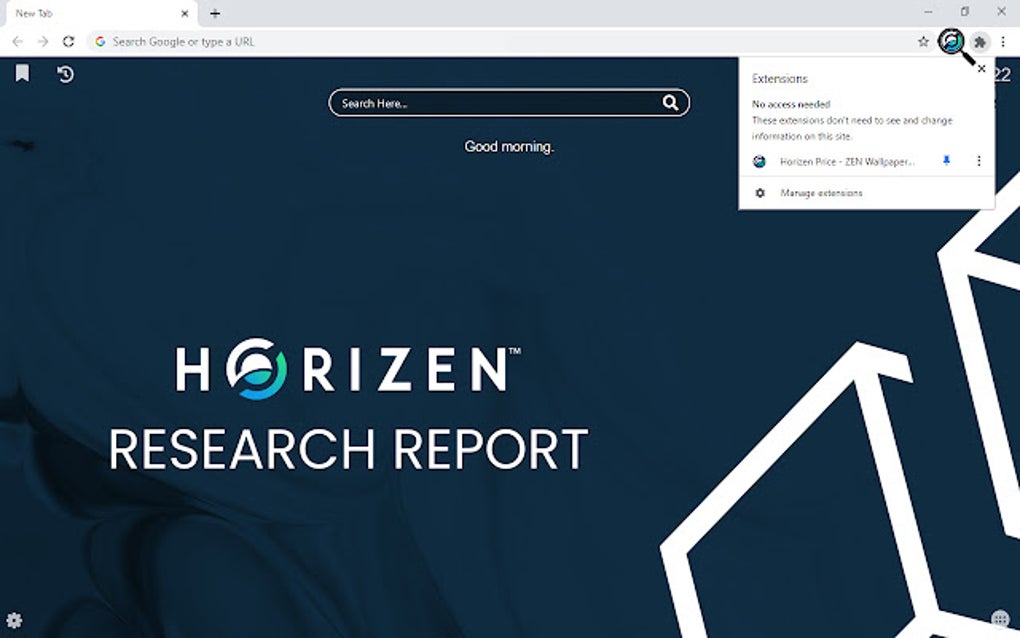This screenshot has width=1020, height=638.
Task: Open bookmarks icon on new tab page
Action: click(22, 73)
